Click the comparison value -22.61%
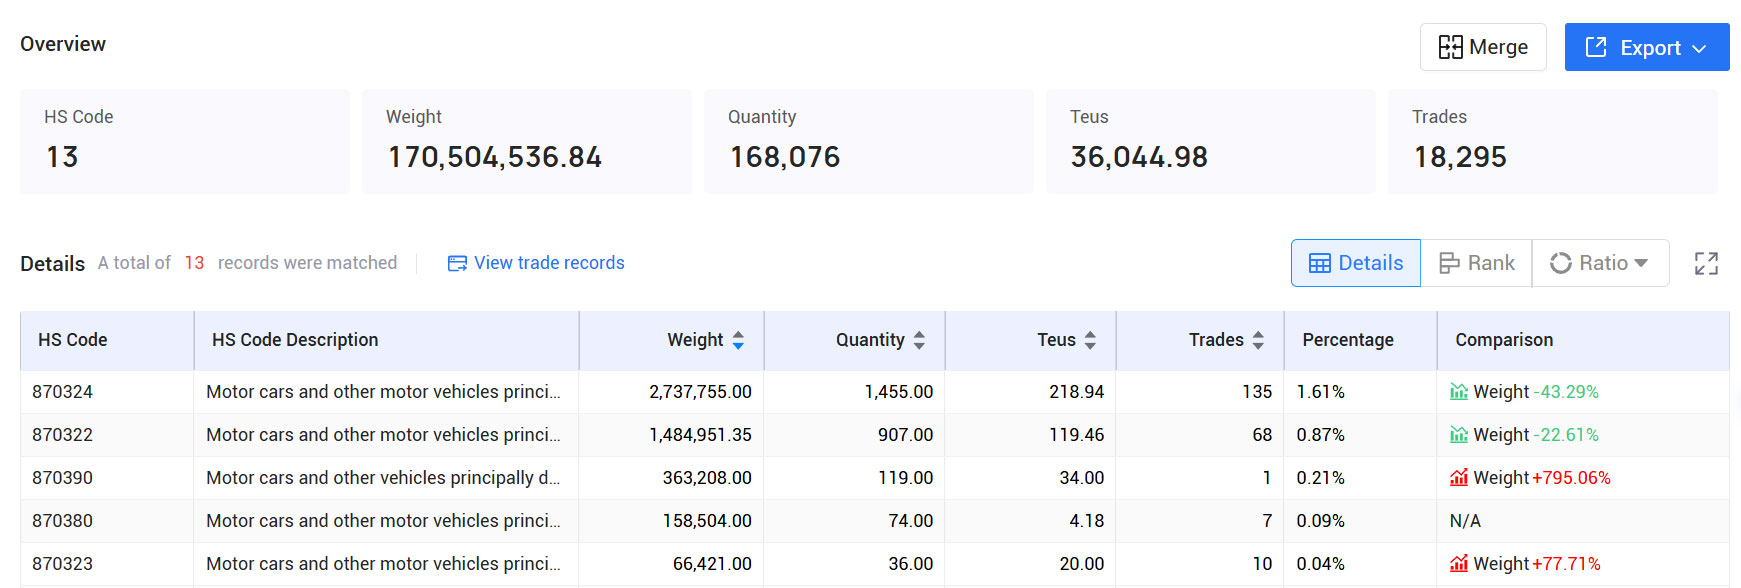The height and width of the screenshot is (588, 1741). pyautogui.click(x=1566, y=435)
